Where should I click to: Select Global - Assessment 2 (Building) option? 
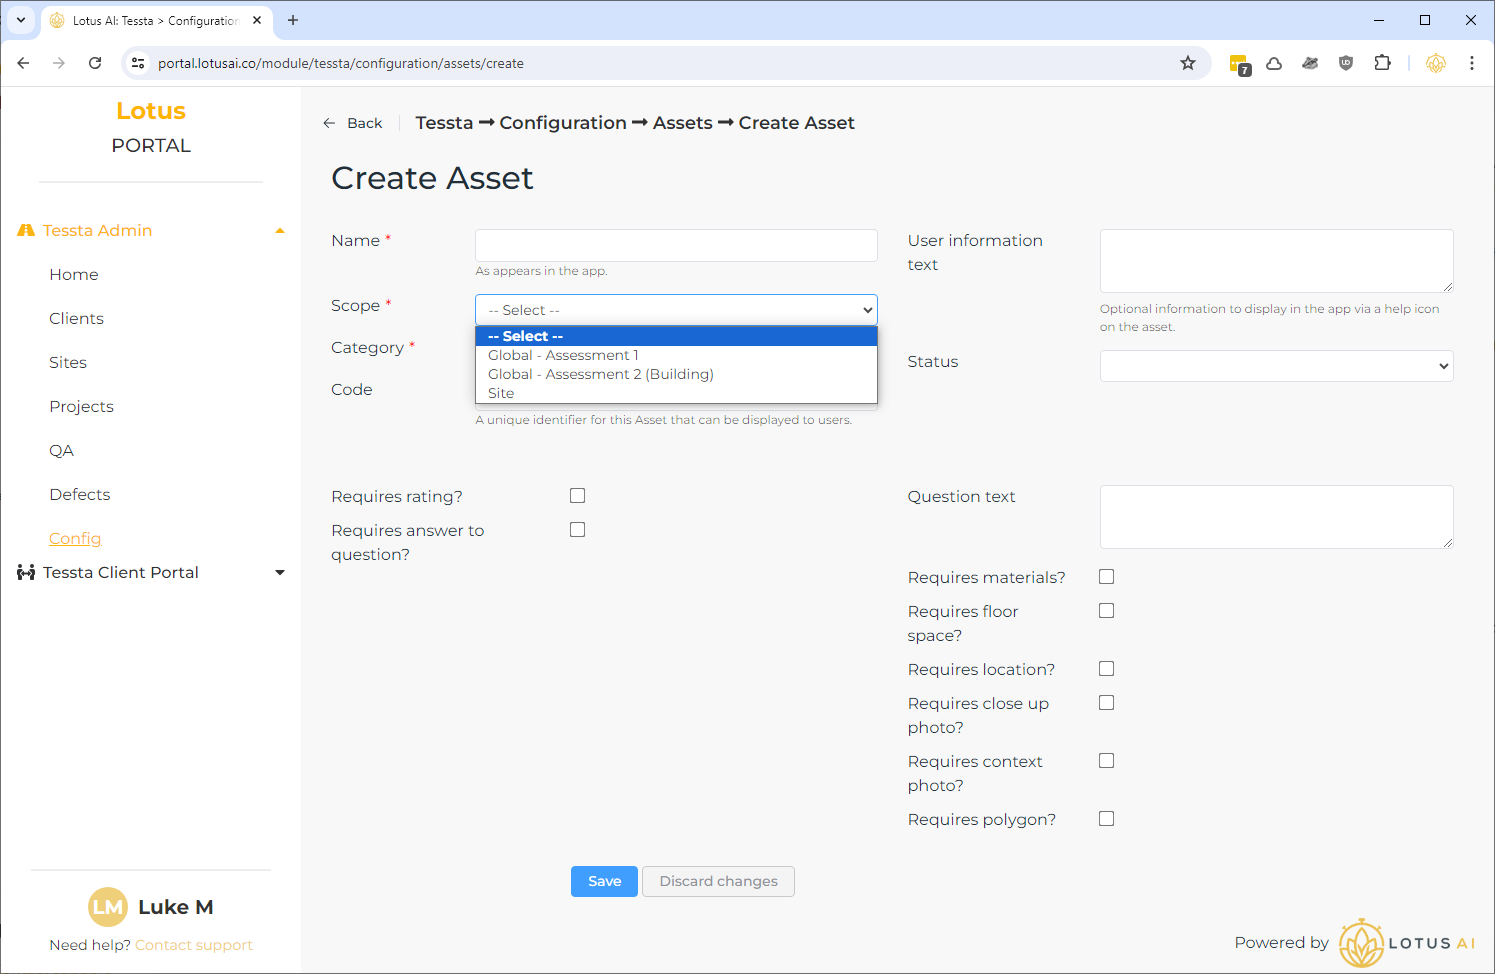[600, 374]
